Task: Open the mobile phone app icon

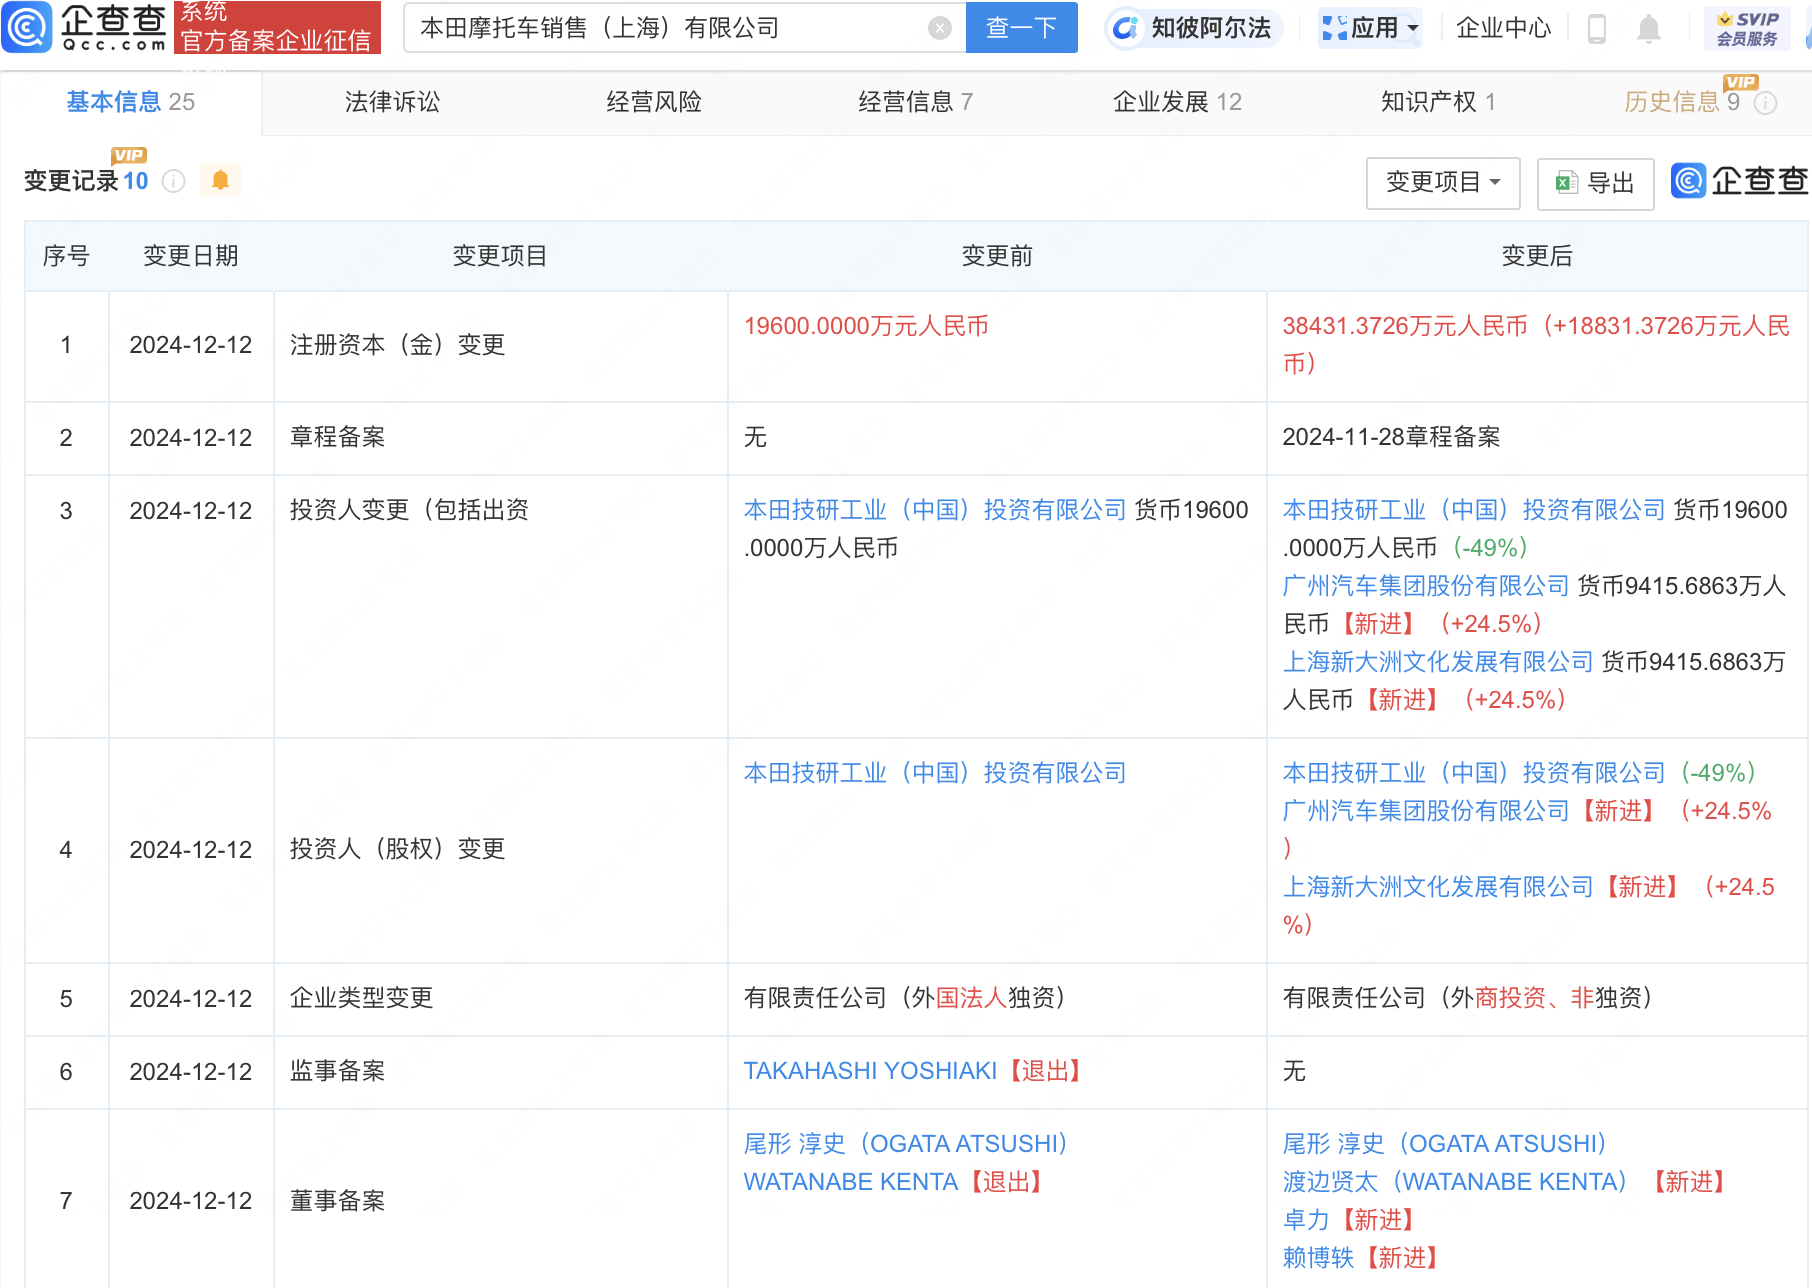Action: 1597,29
